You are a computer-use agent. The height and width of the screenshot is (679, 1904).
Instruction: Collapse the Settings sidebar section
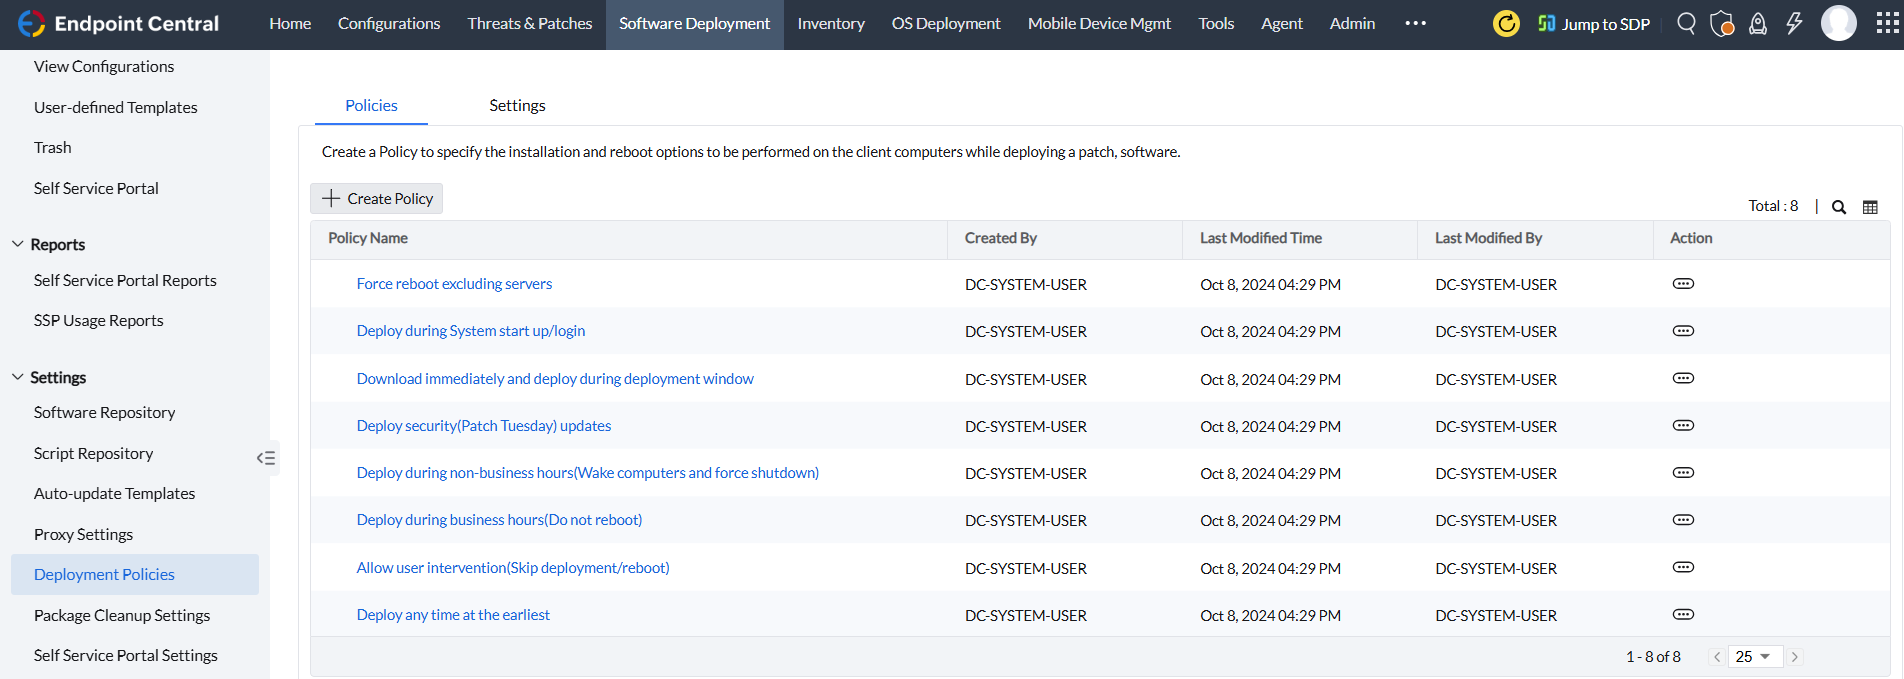pyautogui.click(x=18, y=377)
